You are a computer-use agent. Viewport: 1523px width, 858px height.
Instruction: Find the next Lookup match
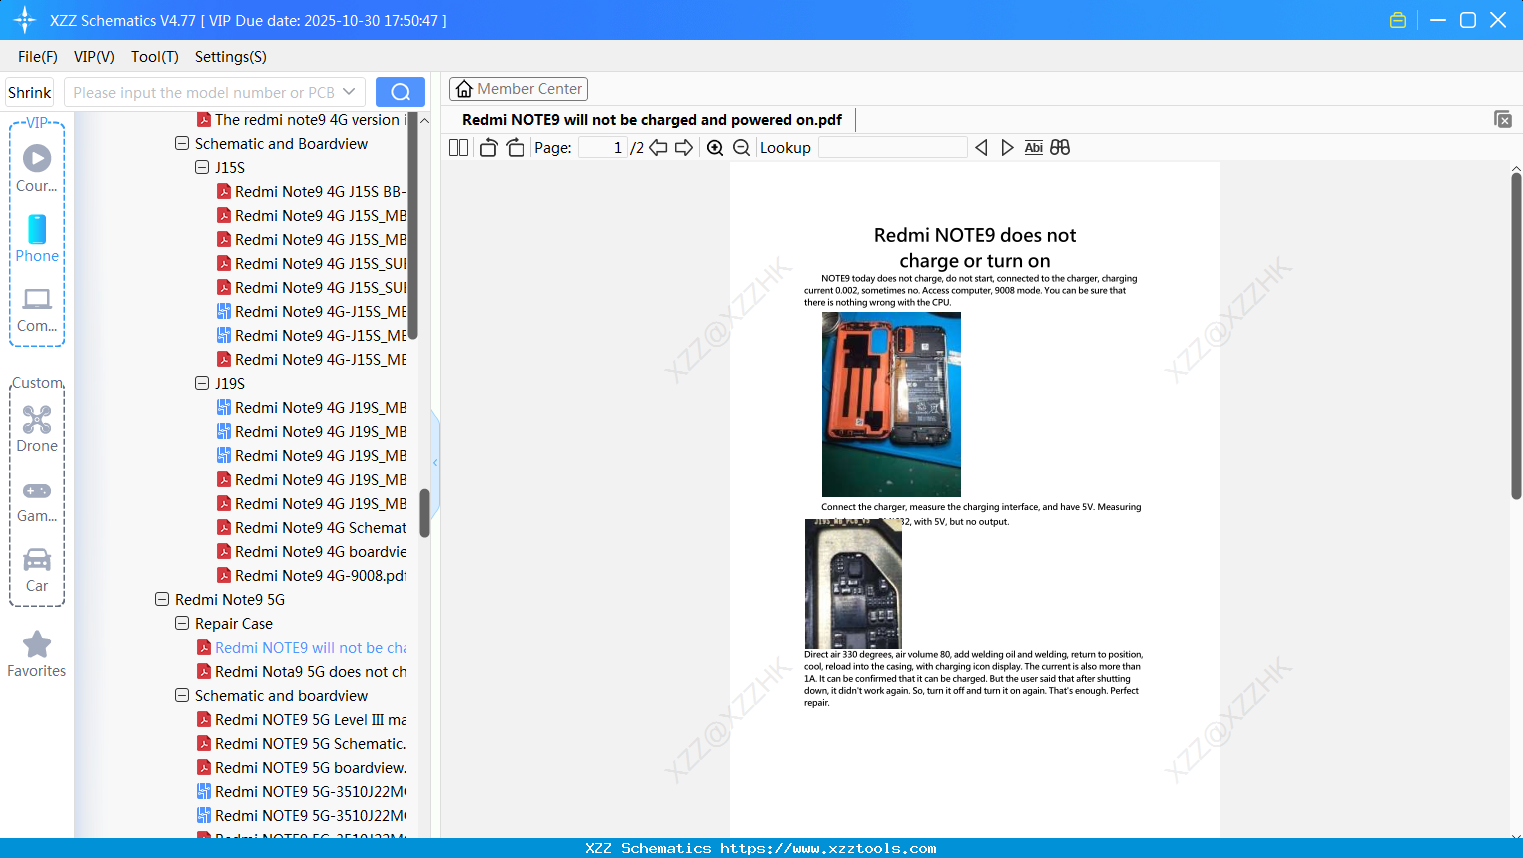[1007, 148]
